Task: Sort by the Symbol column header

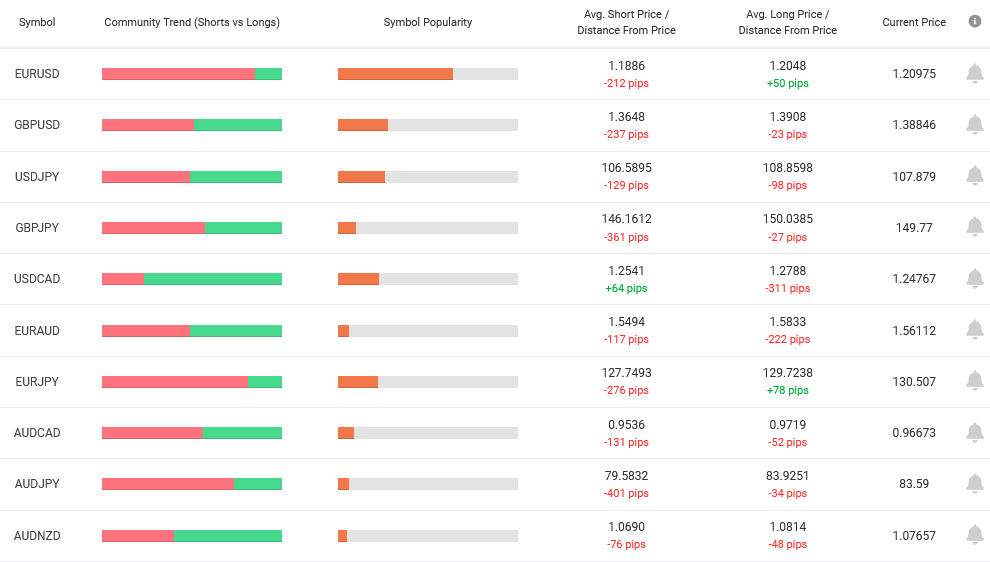Action: tap(37, 22)
